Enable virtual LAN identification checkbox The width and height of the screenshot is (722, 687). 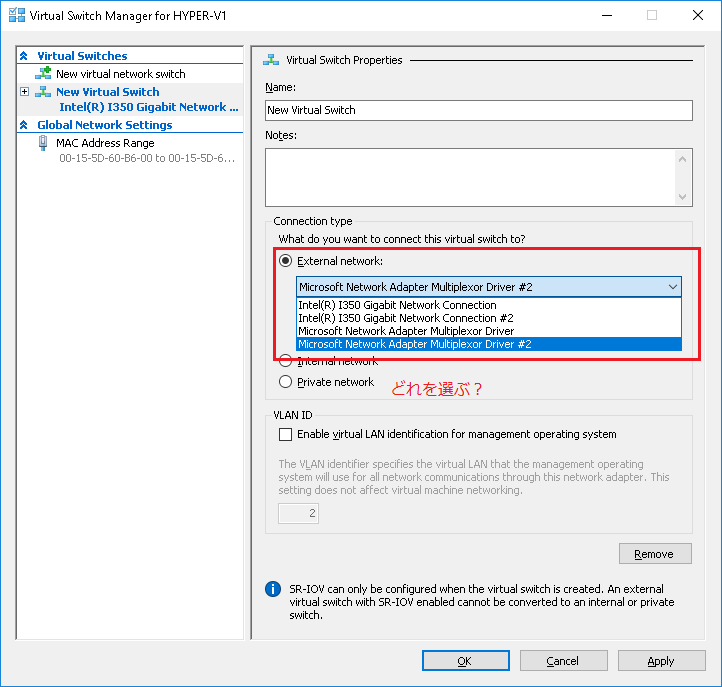click(x=285, y=434)
